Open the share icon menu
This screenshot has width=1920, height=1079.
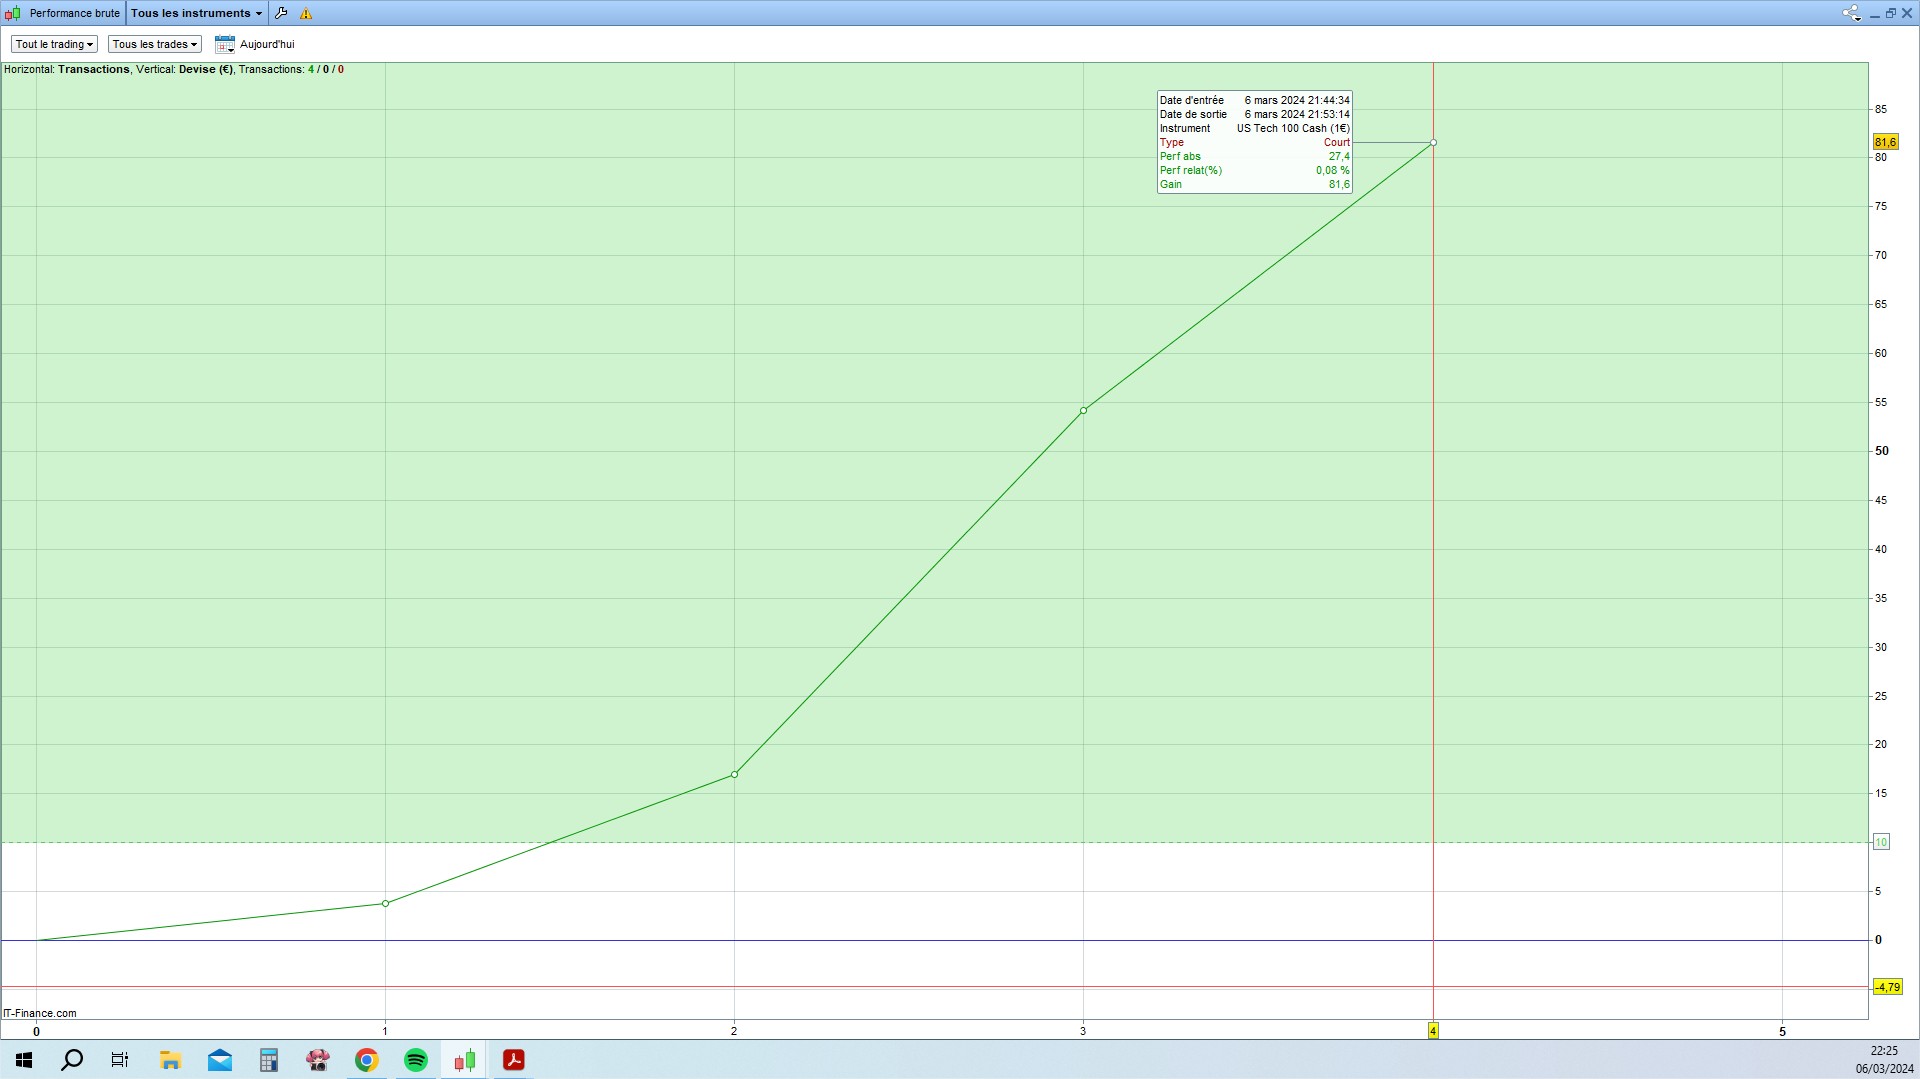tap(1851, 13)
